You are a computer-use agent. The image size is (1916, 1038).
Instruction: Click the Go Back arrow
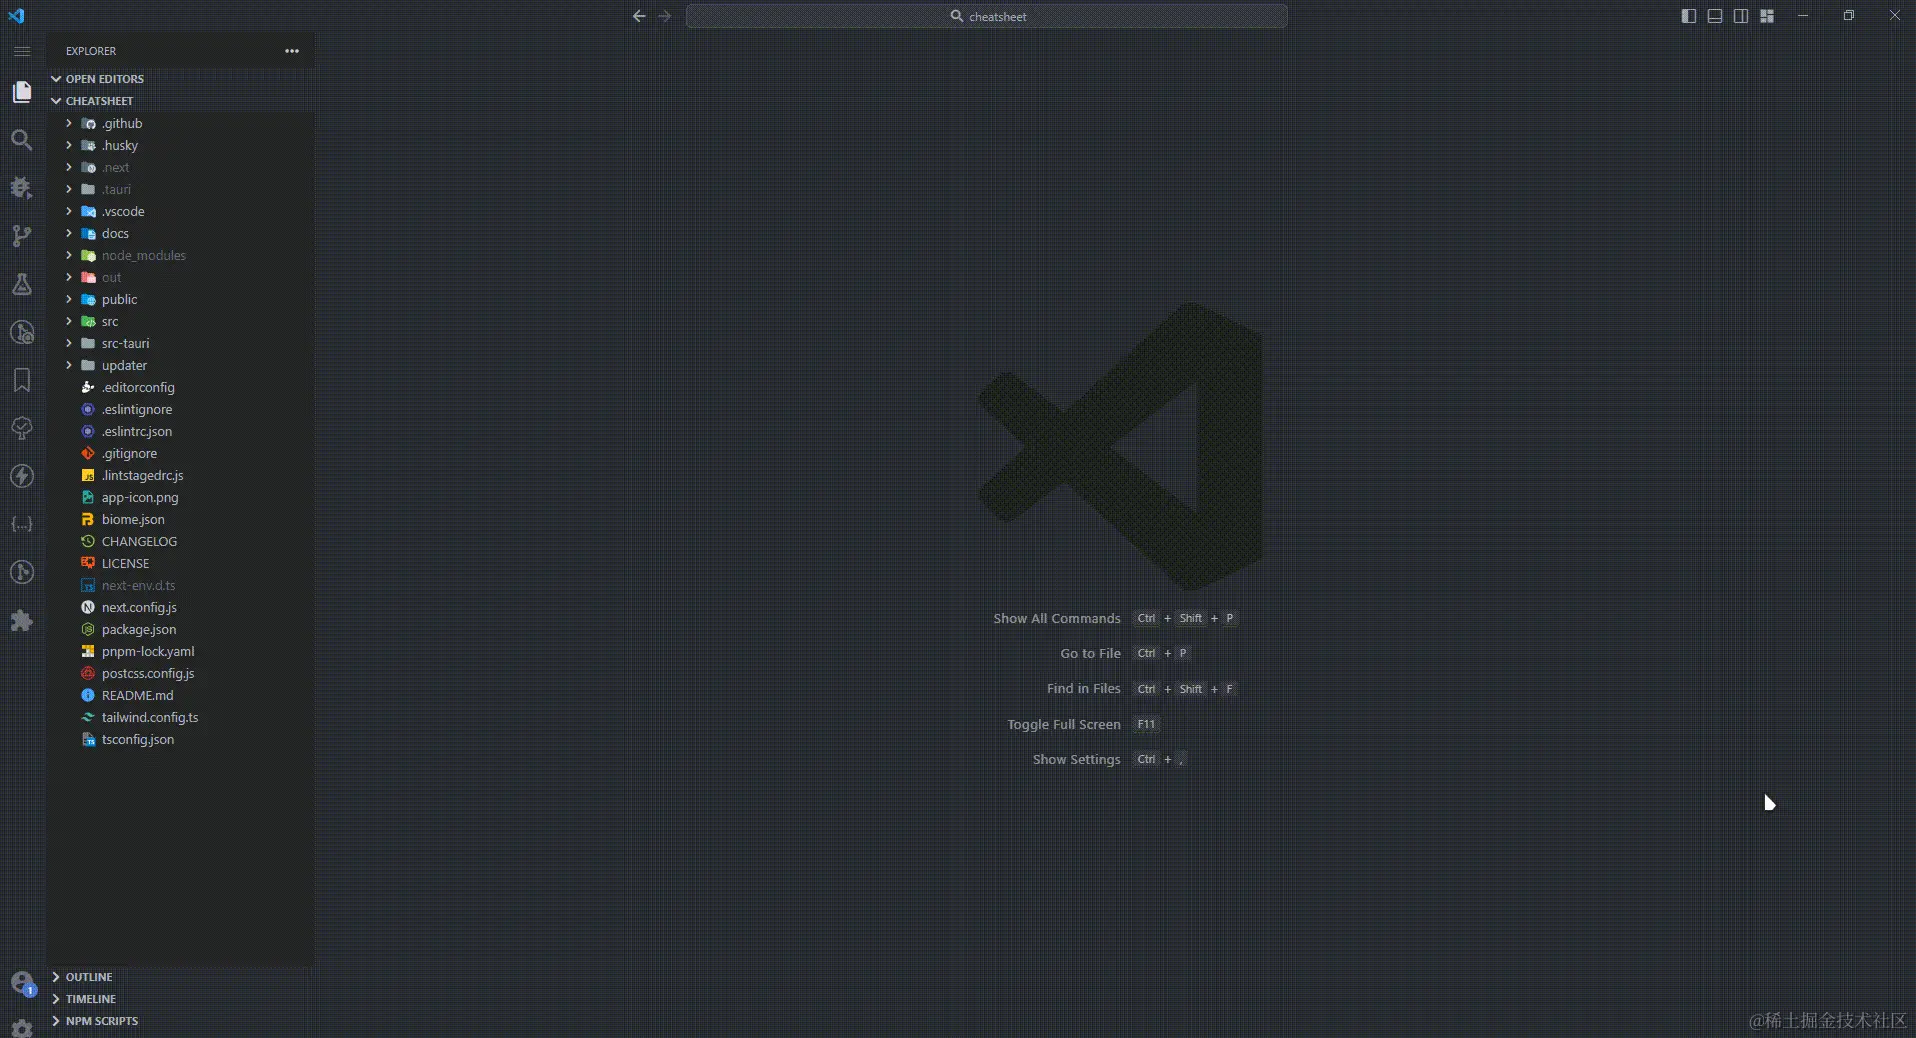click(x=639, y=16)
